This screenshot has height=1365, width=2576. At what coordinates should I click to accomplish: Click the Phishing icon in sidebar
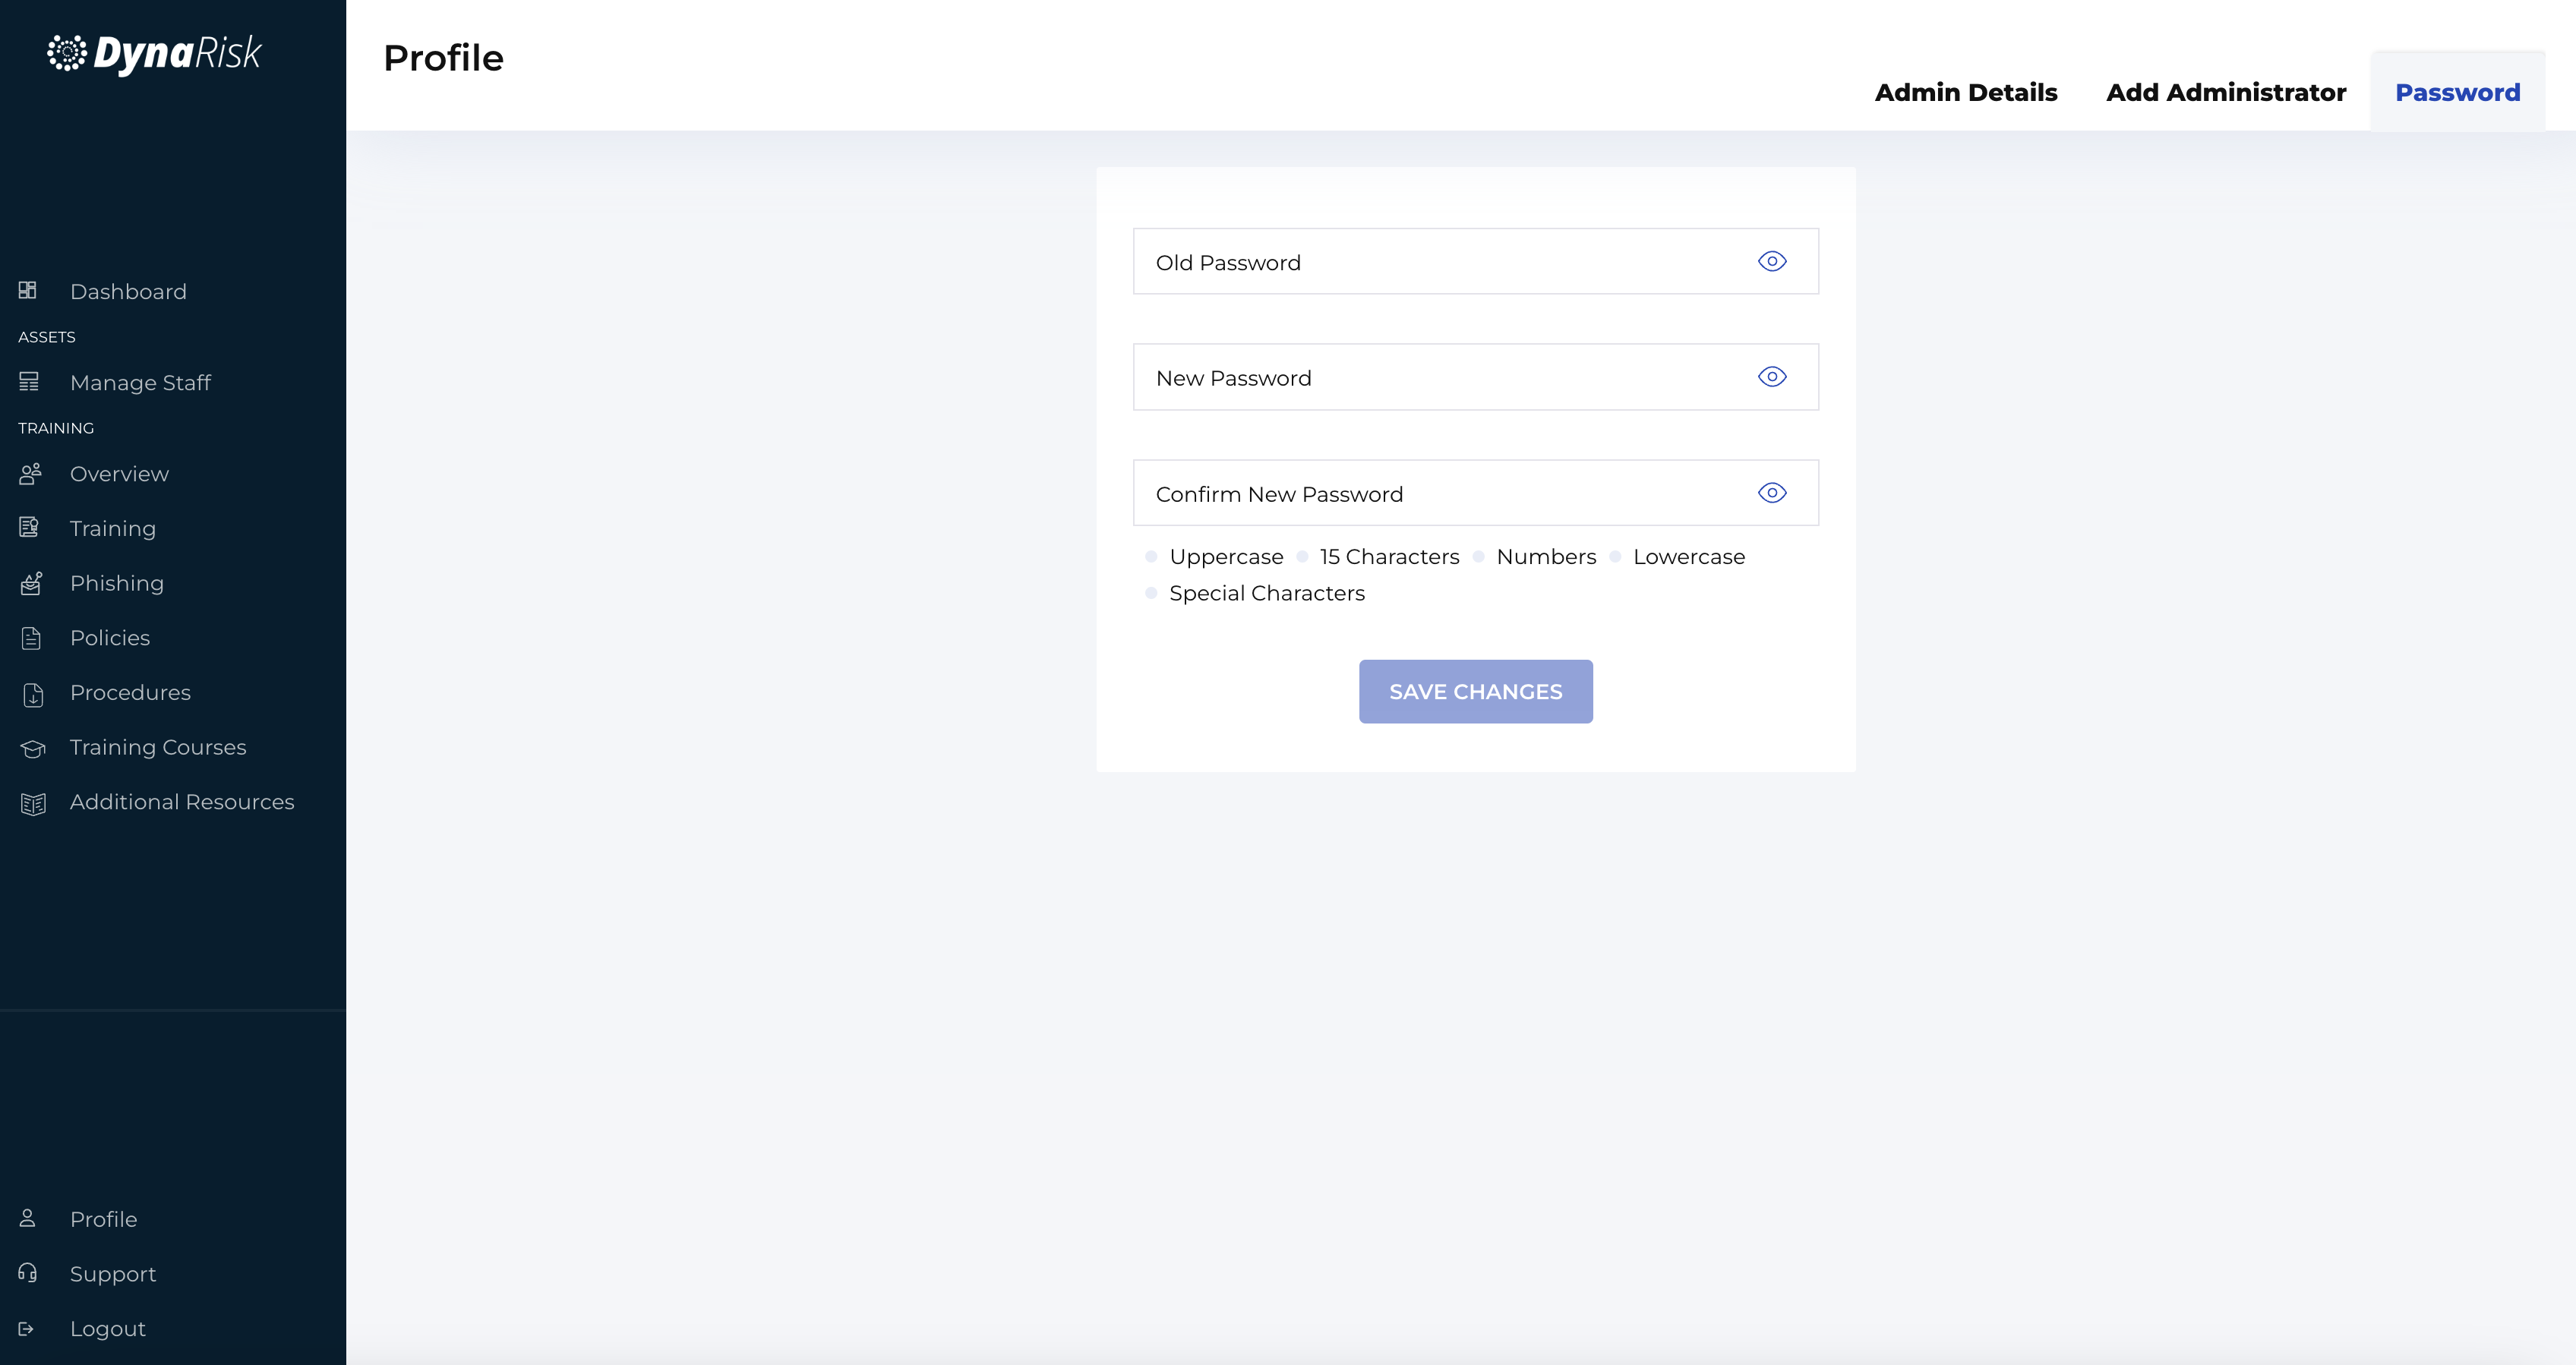point(31,583)
